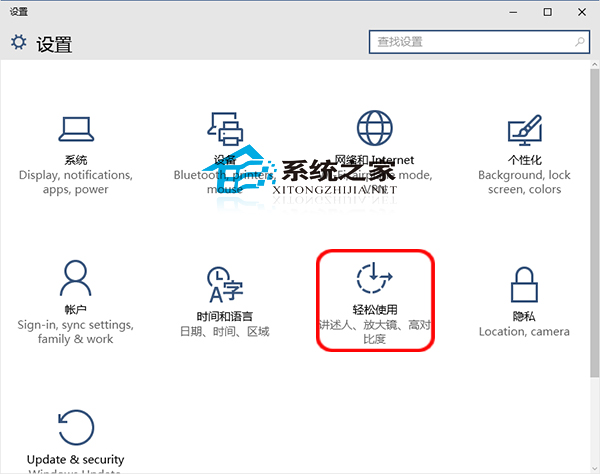Click the 日期、时间、区域 description
This screenshot has width=600, height=474.
click(x=225, y=331)
